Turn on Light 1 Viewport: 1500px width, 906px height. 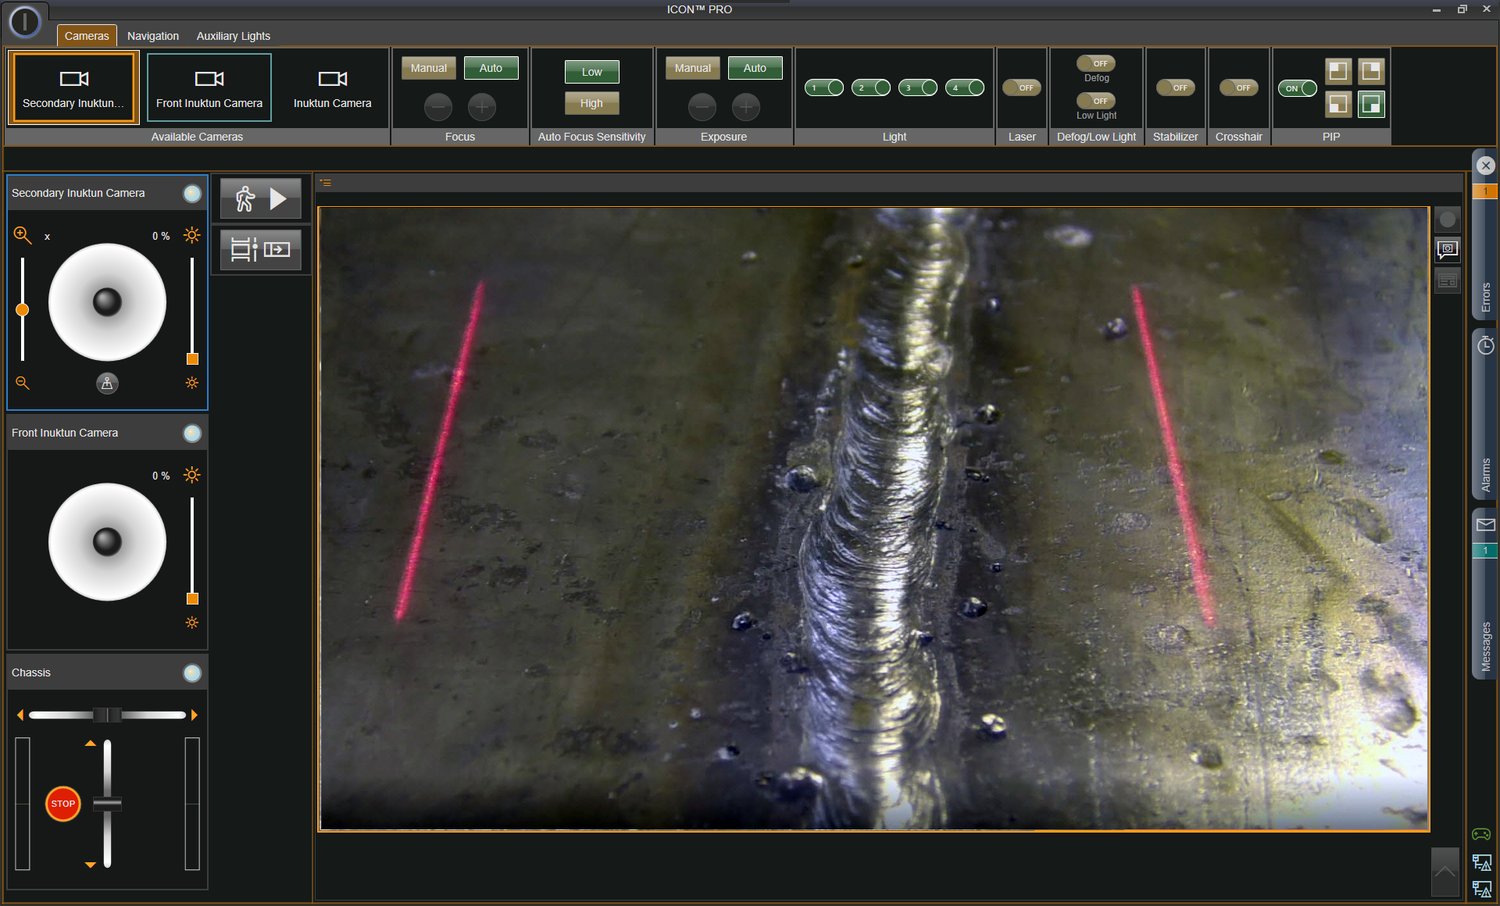coord(823,87)
